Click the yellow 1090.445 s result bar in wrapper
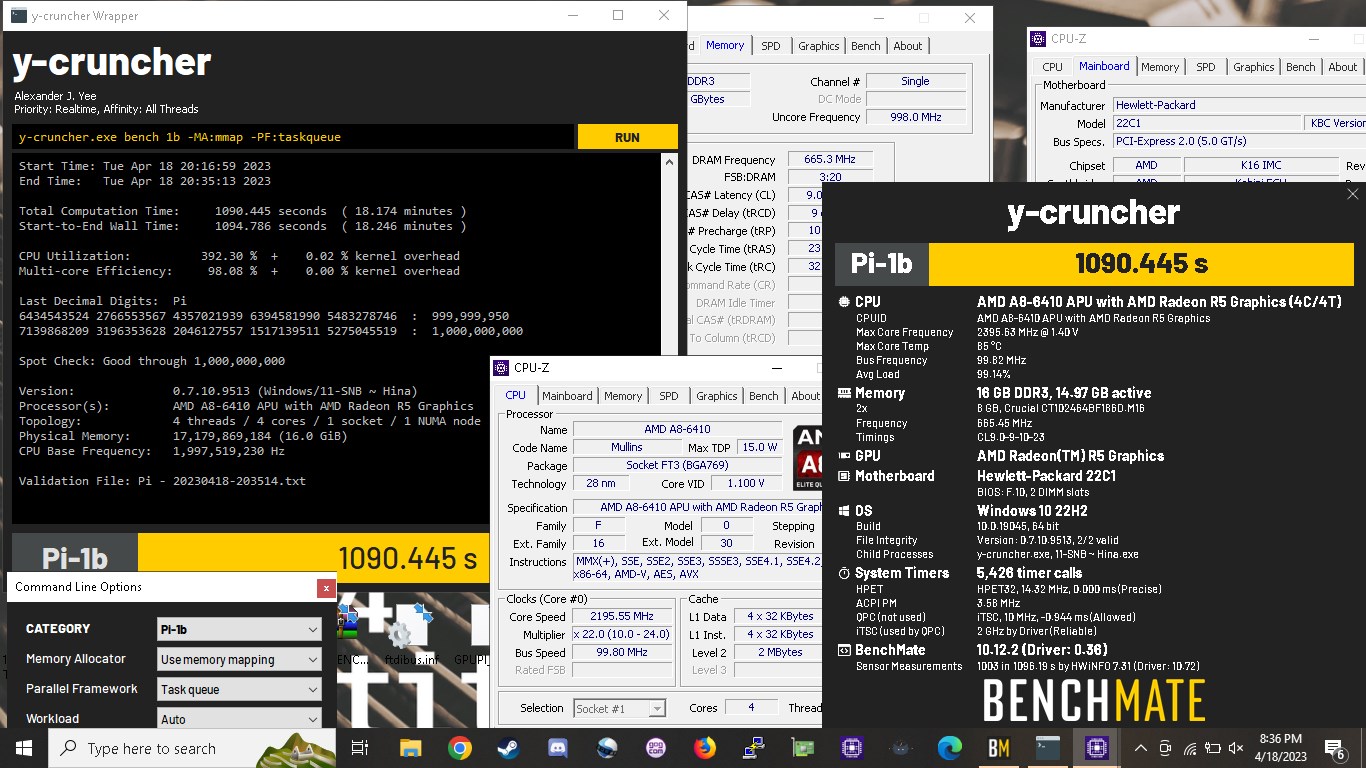Screen dimensions: 1366x768 [x=313, y=558]
